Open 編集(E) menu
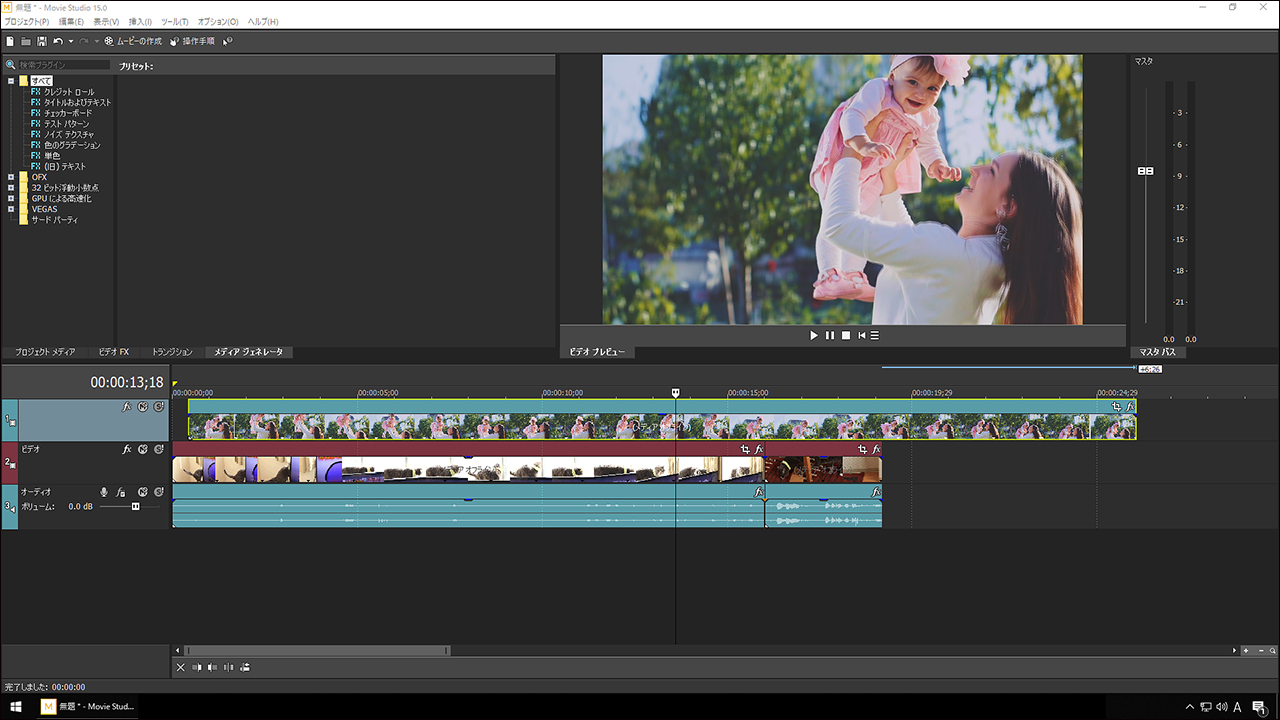1280x720 pixels. tap(72, 21)
